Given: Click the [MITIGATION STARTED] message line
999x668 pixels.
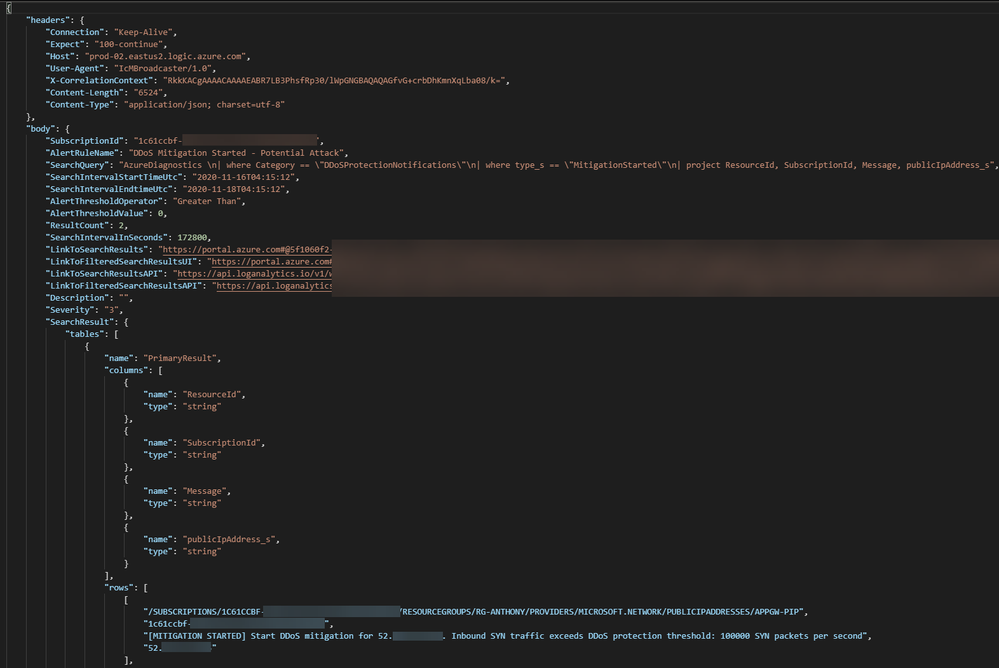Looking at the screenshot, I should pyautogui.click(x=506, y=636).
